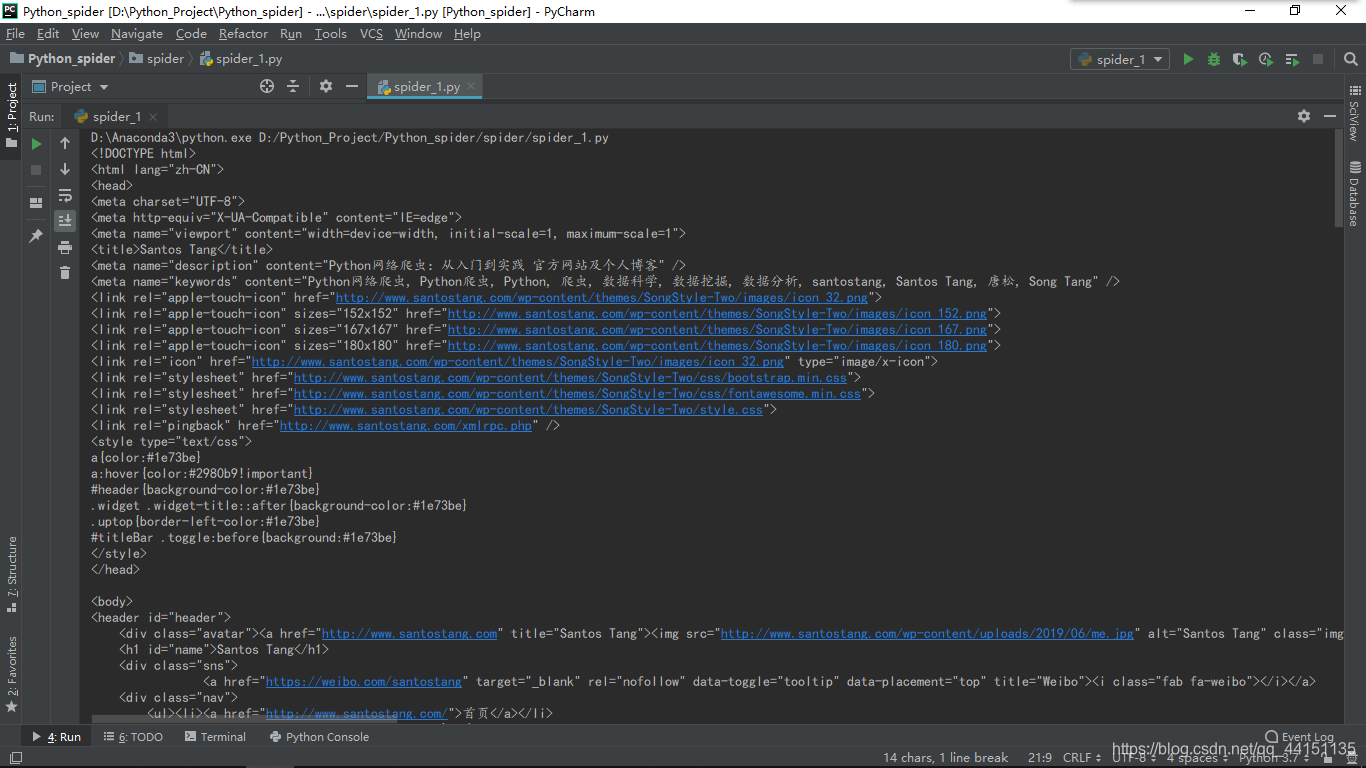Image resolution: width=1366 pixels, height=768 pixels.
Task: Run spider_1 with the top toolbar play icon
Action: (1188, 59)
